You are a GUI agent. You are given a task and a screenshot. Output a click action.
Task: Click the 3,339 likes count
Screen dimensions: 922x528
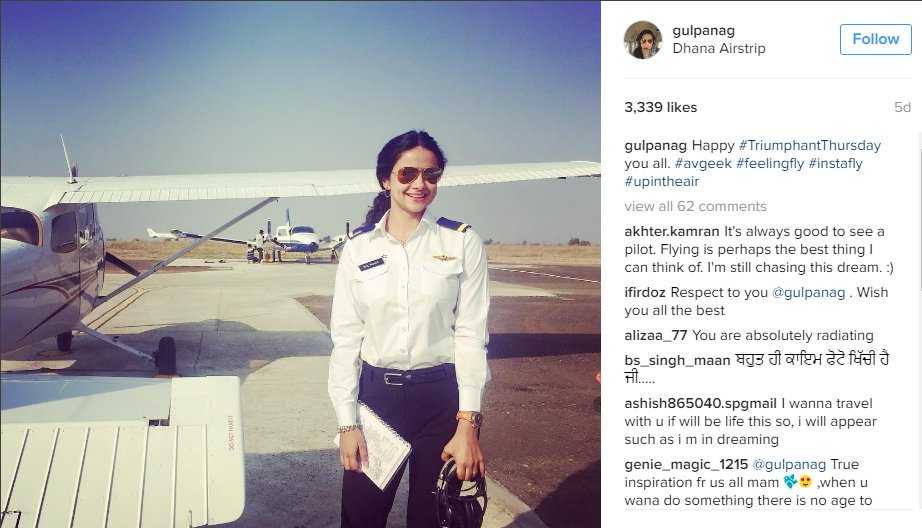(660, 107)
